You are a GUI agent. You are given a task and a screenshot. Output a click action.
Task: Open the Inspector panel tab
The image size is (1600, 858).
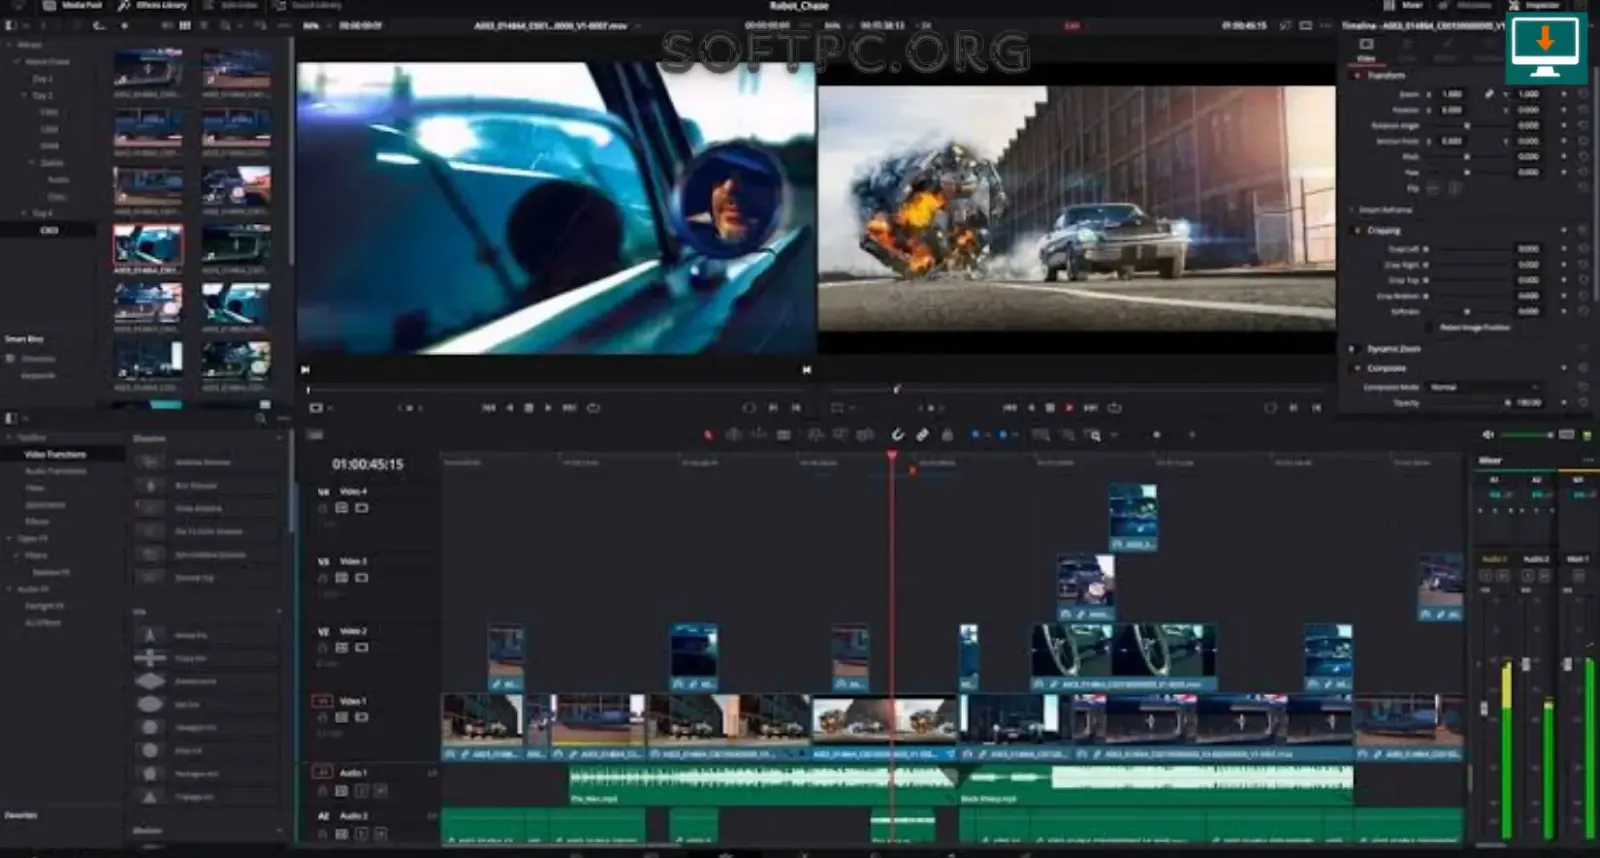pyautogui.click(x=1533, y=6)
